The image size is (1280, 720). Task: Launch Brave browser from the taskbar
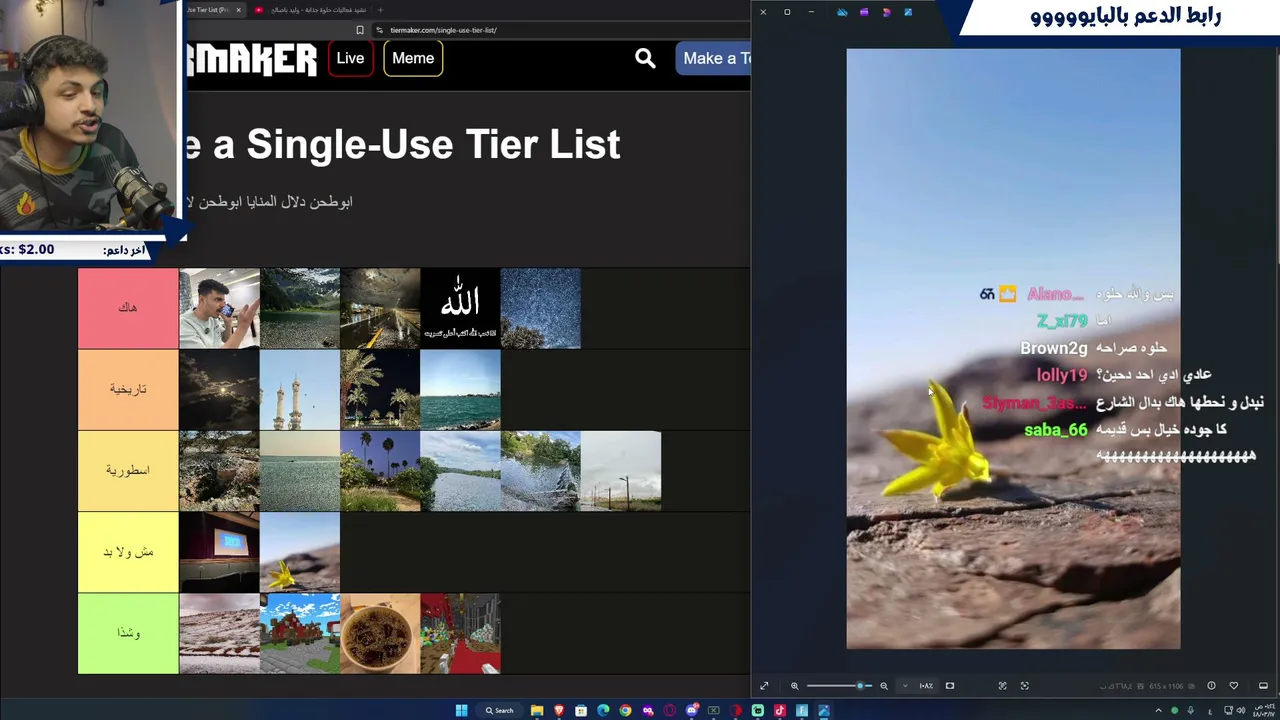(559, 711)
